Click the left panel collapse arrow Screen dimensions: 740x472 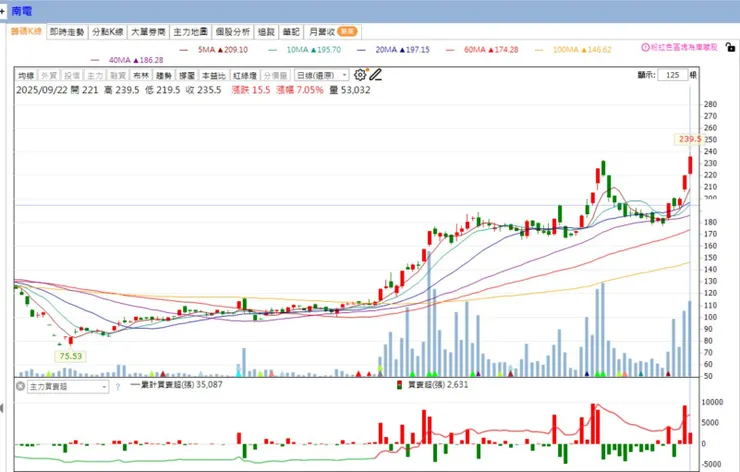click(1, 408)
